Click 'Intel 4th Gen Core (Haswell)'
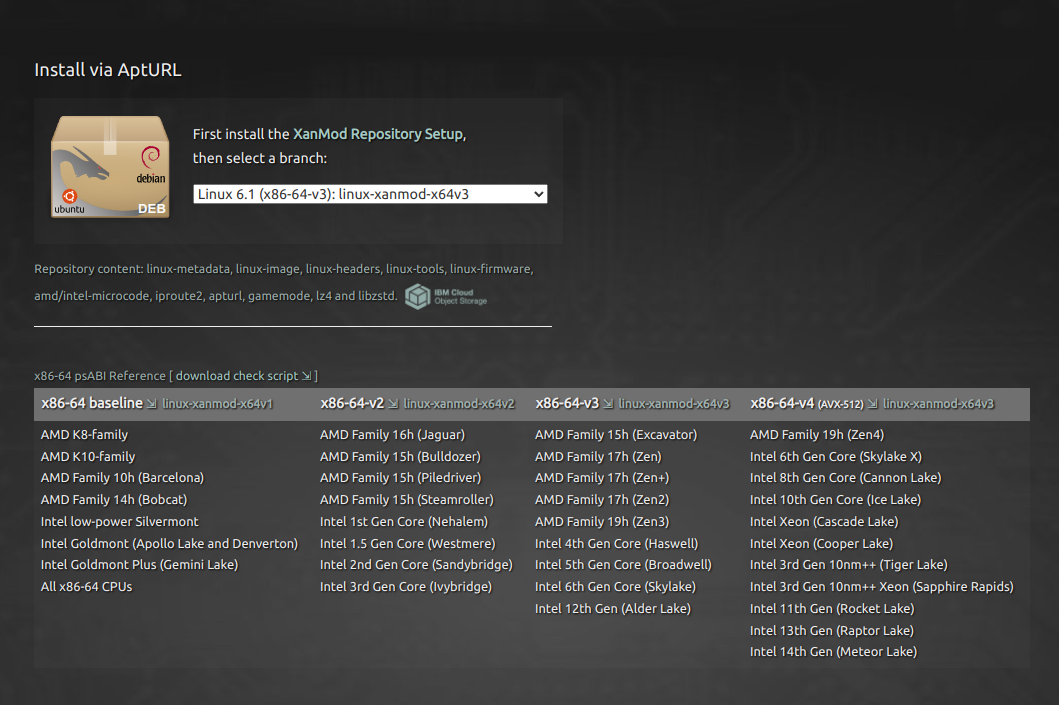 pyautogui.click(x=617, y=544)
